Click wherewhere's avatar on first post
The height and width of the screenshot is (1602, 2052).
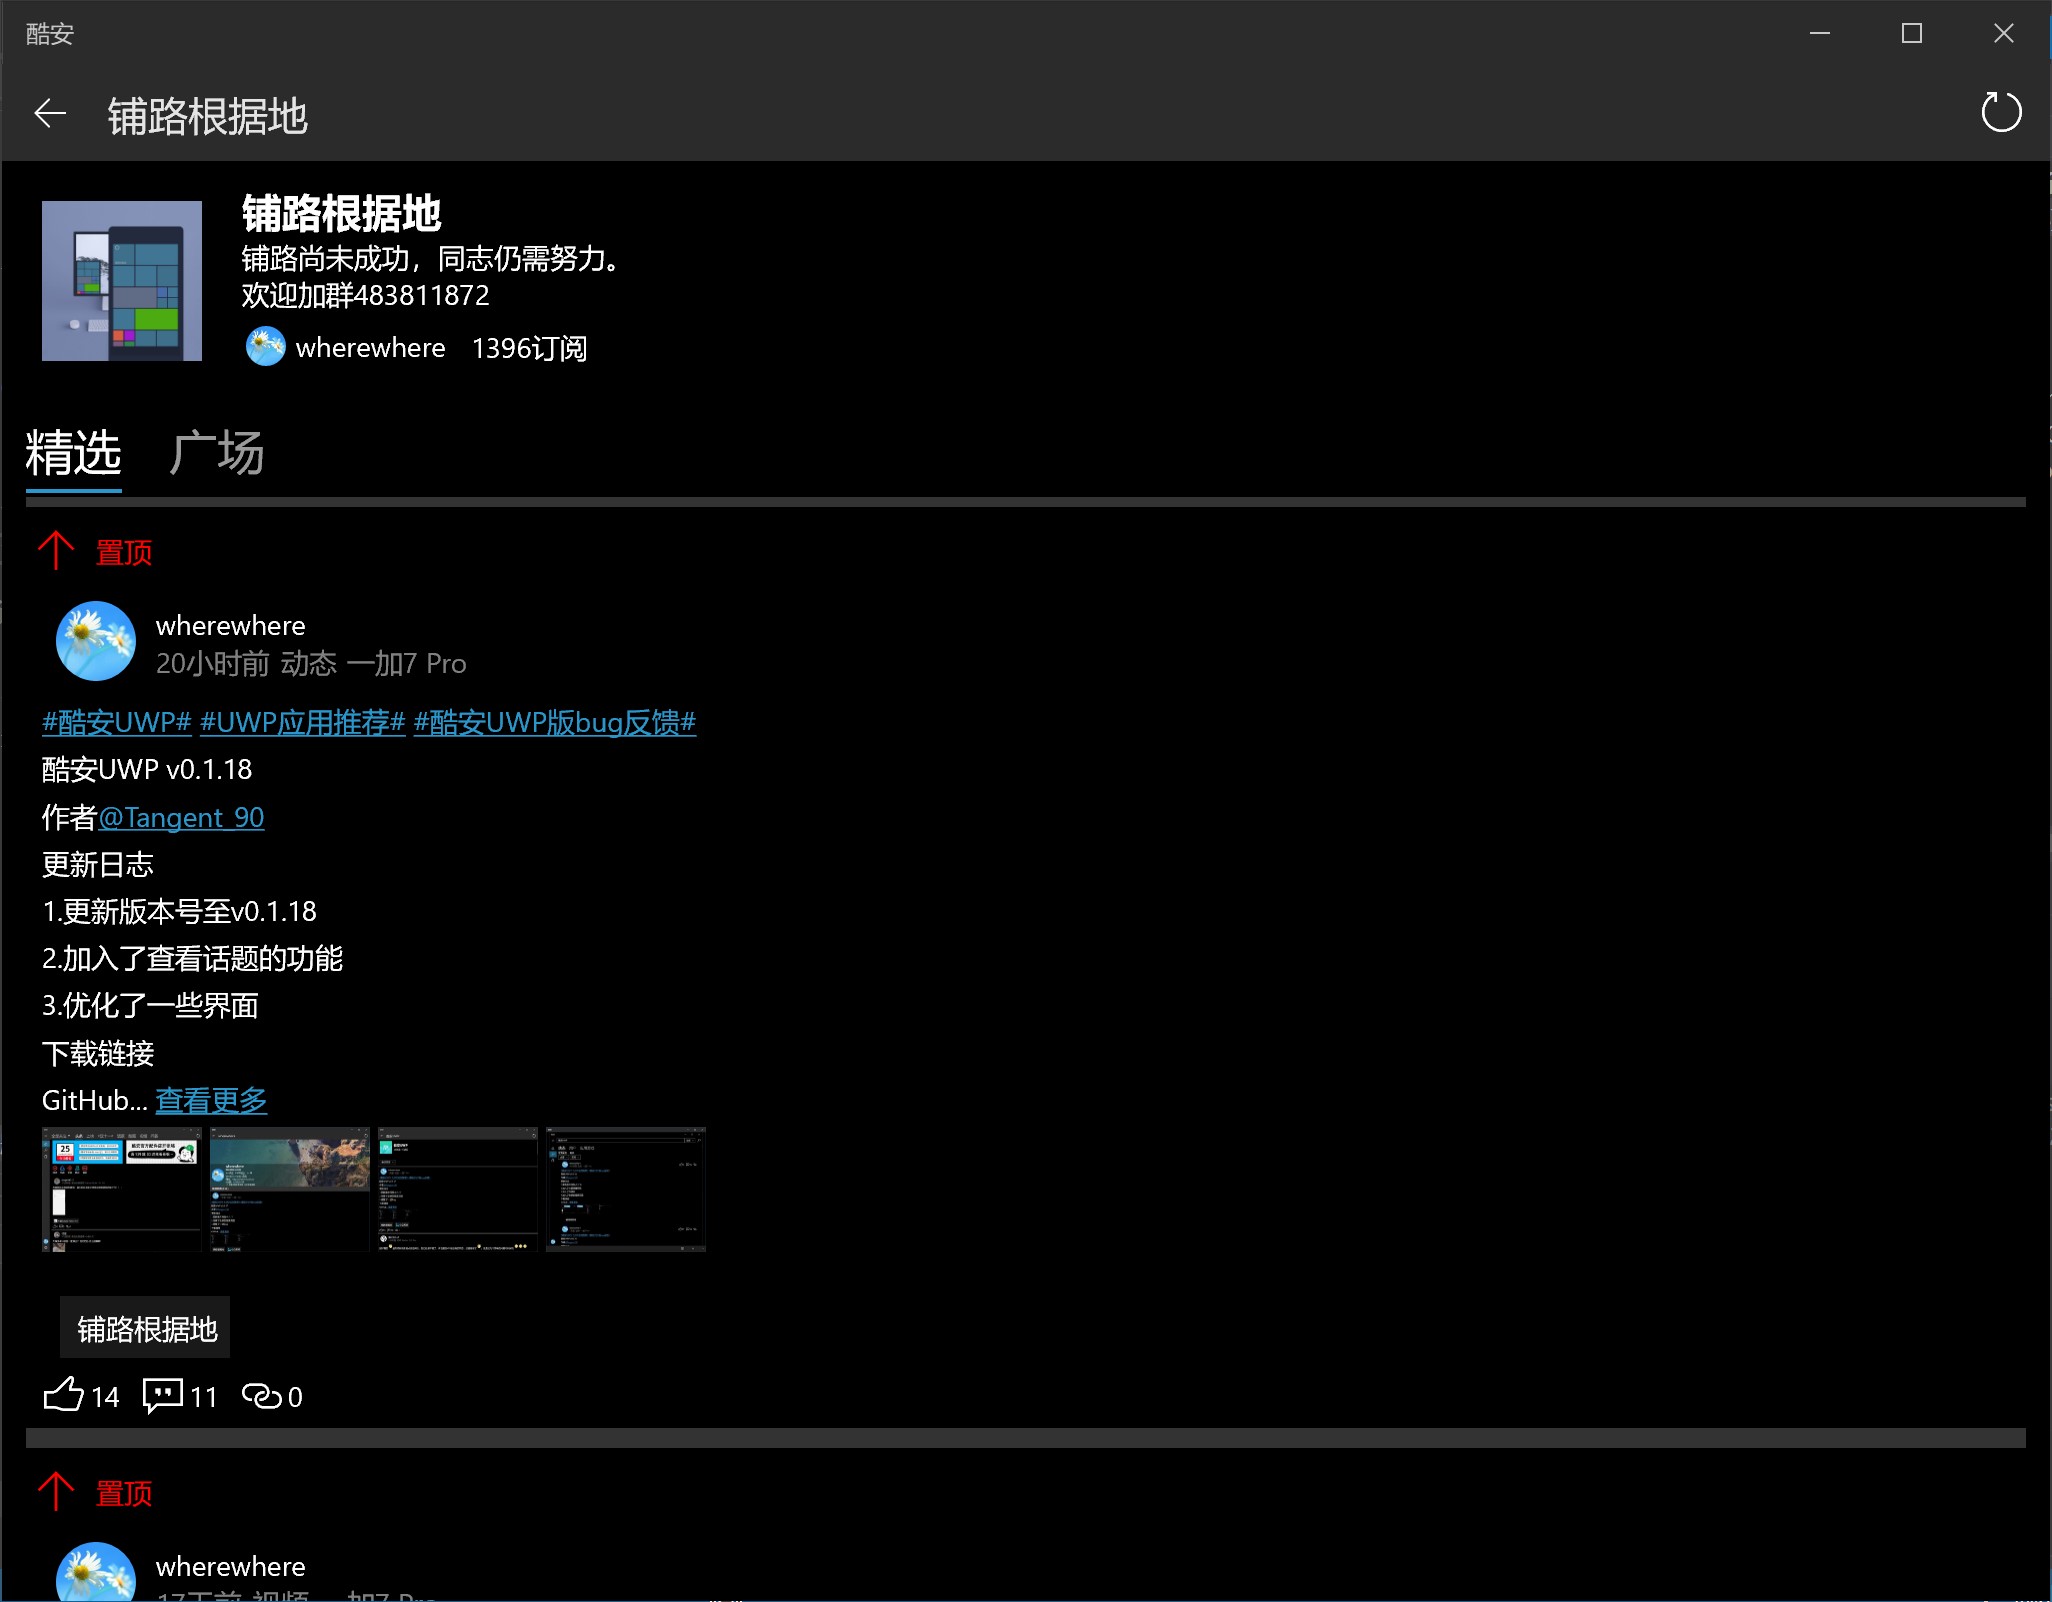pyautogui.click(x=96, y=641)
